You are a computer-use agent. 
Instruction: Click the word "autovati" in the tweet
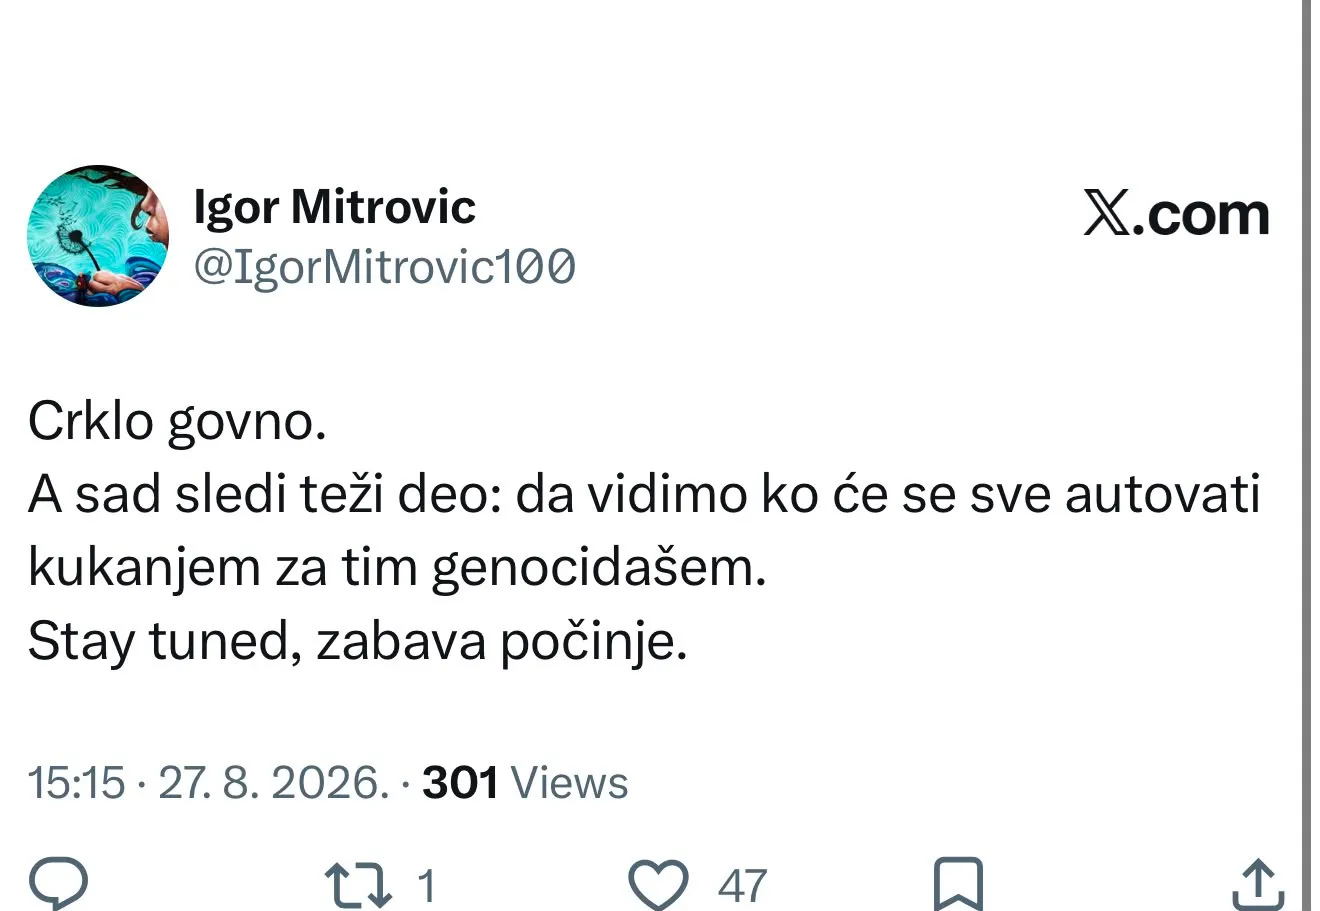[x=1162, y=495]
